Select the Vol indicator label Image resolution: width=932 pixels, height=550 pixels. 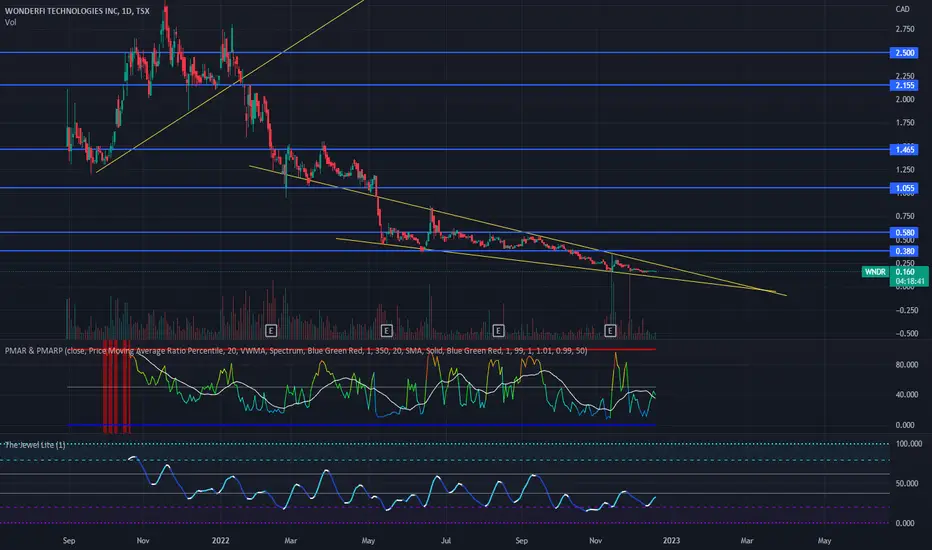pos(11,23)
